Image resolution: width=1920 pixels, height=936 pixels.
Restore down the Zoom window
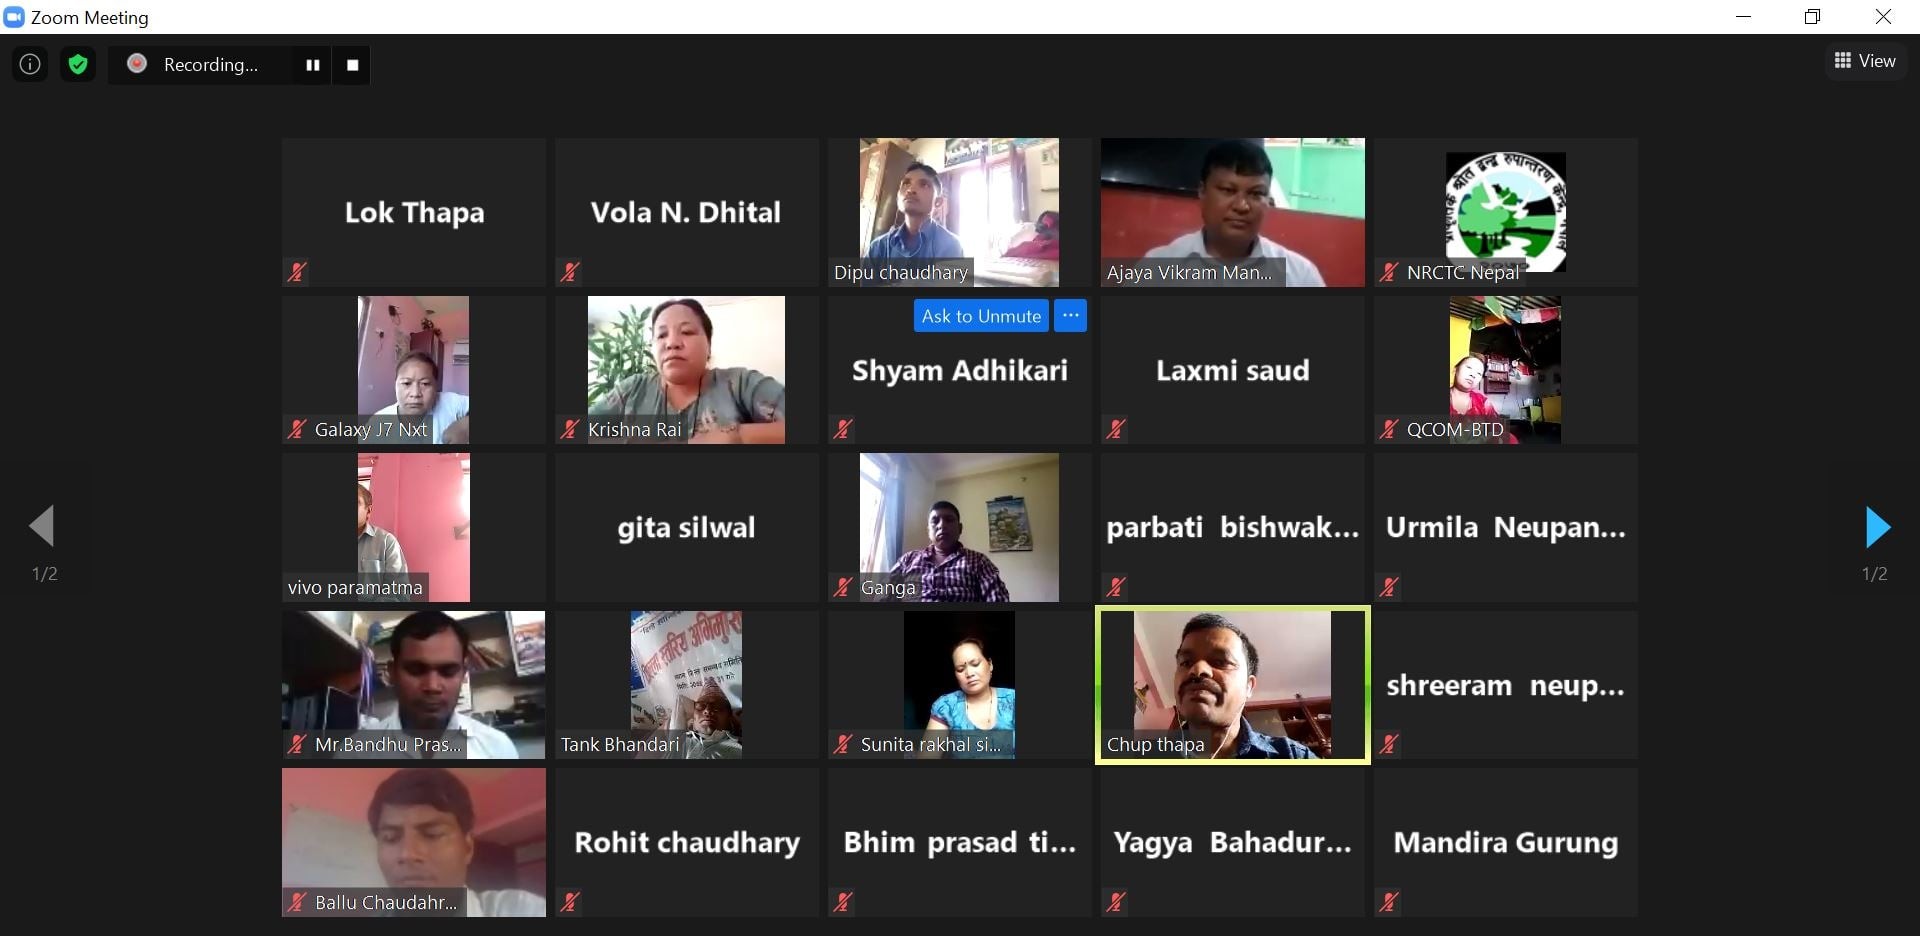[x=1812, y=17]
